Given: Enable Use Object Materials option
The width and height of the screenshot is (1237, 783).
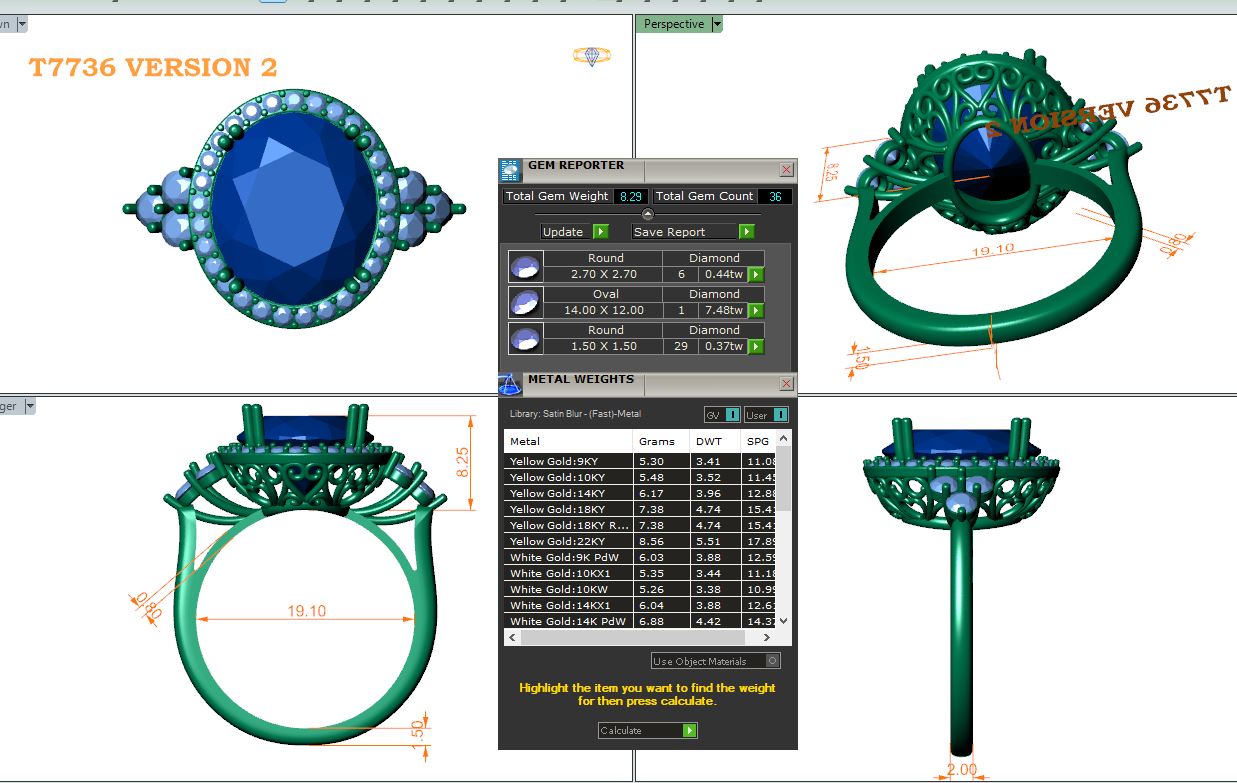Looking at the screenshot, I should point(772,661).
